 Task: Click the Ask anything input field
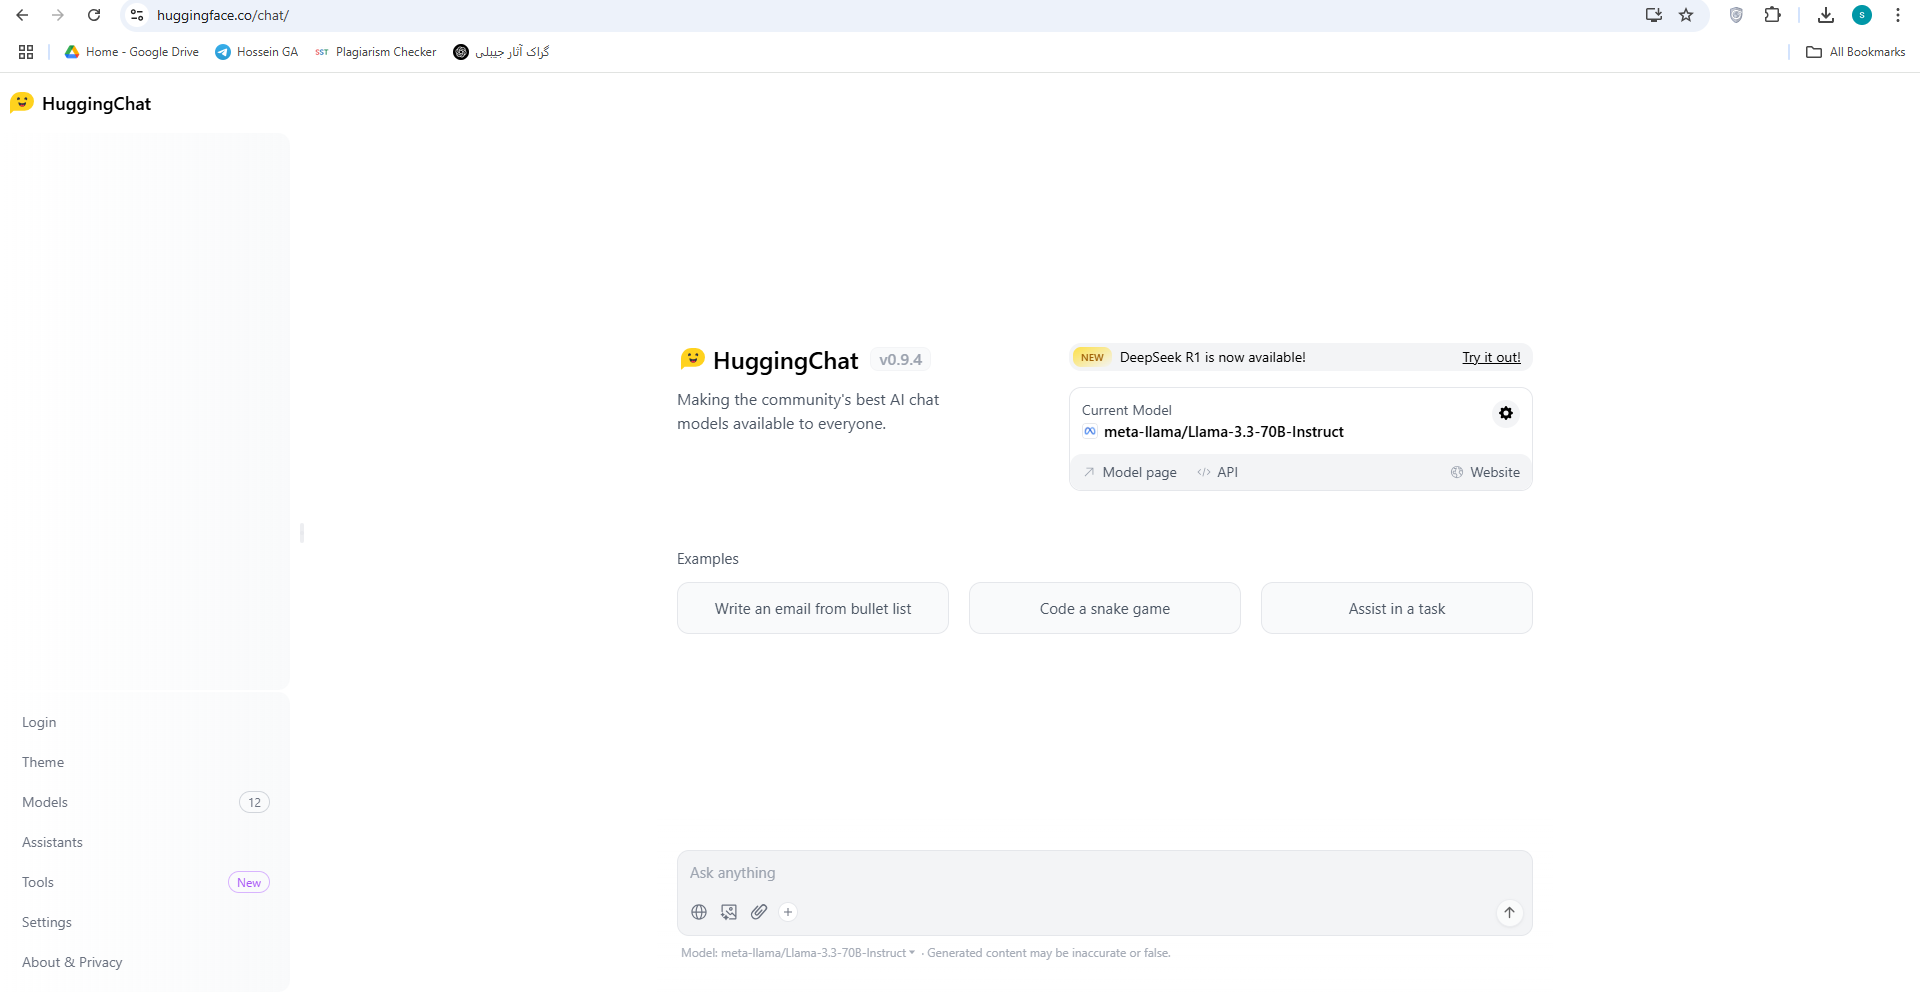click(1104, 873)
